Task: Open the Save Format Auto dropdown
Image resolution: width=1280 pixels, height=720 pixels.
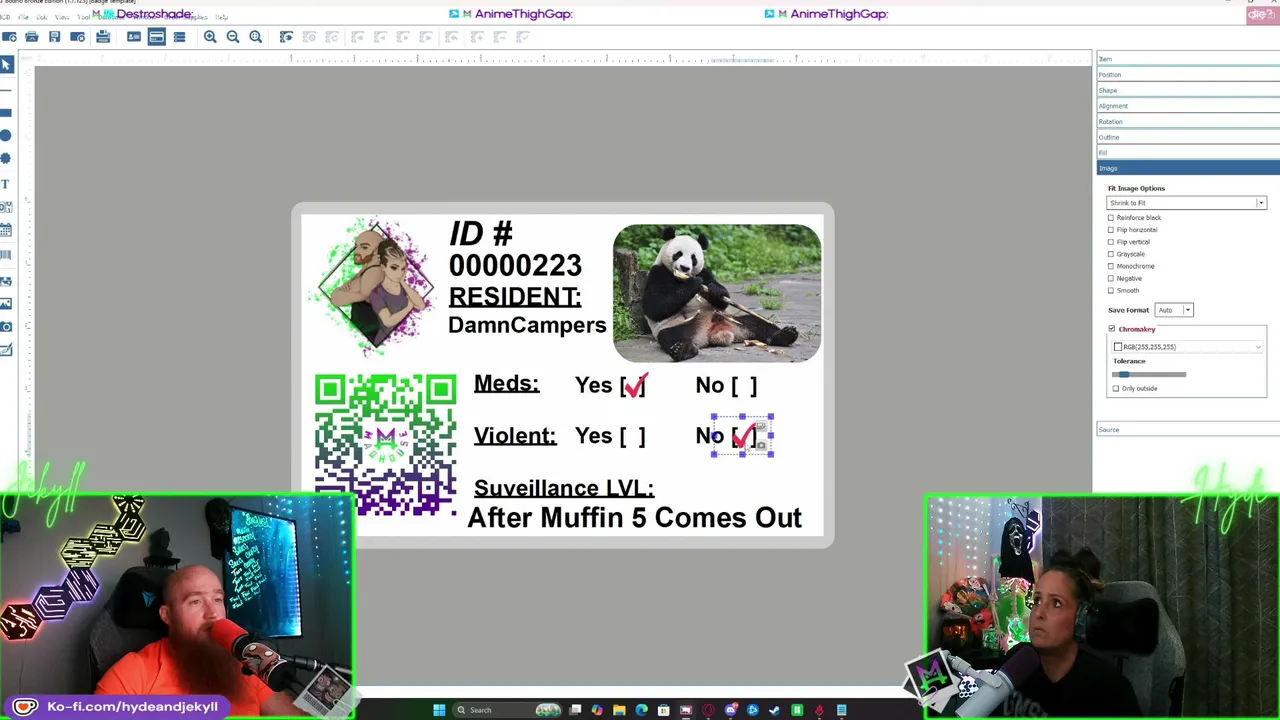Action: pos(1174,310)
